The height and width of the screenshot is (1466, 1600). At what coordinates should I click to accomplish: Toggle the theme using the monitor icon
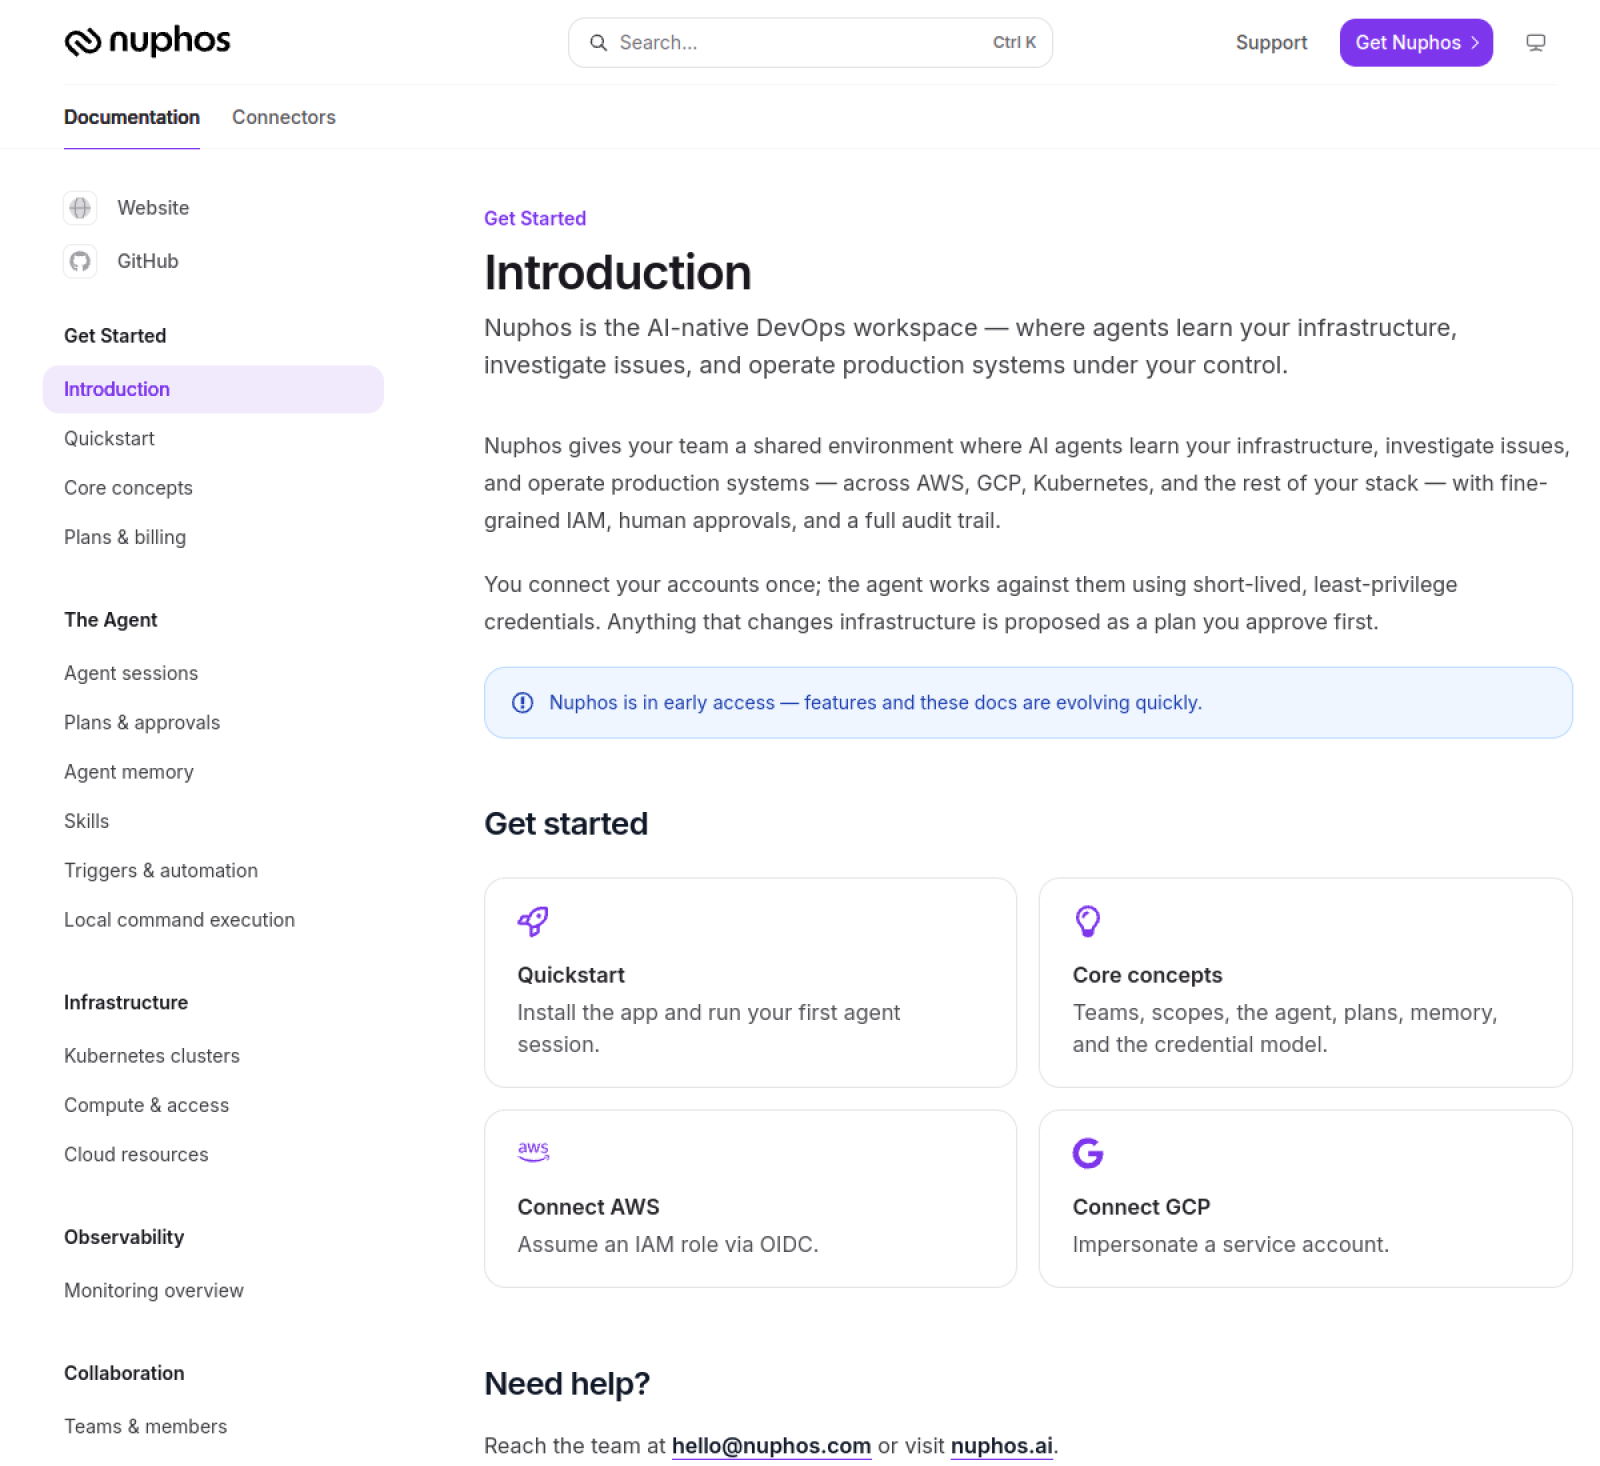[1535, 43]
